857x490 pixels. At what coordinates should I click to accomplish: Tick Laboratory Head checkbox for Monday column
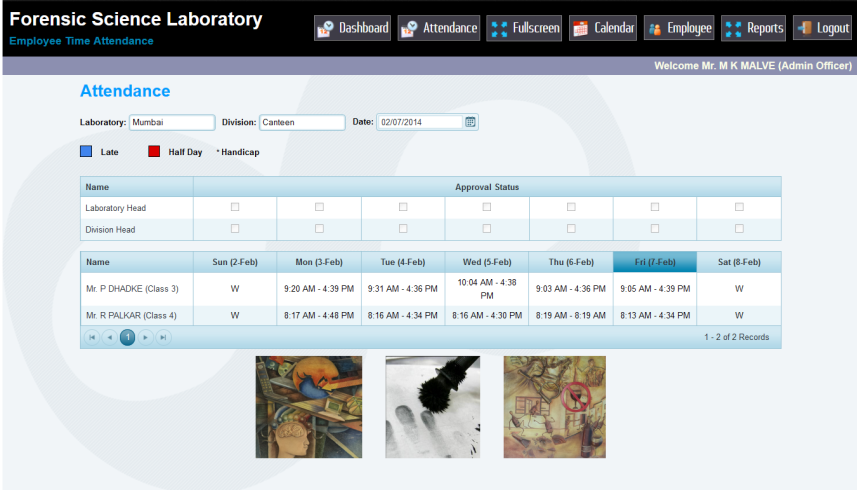[x=319, y=207]
